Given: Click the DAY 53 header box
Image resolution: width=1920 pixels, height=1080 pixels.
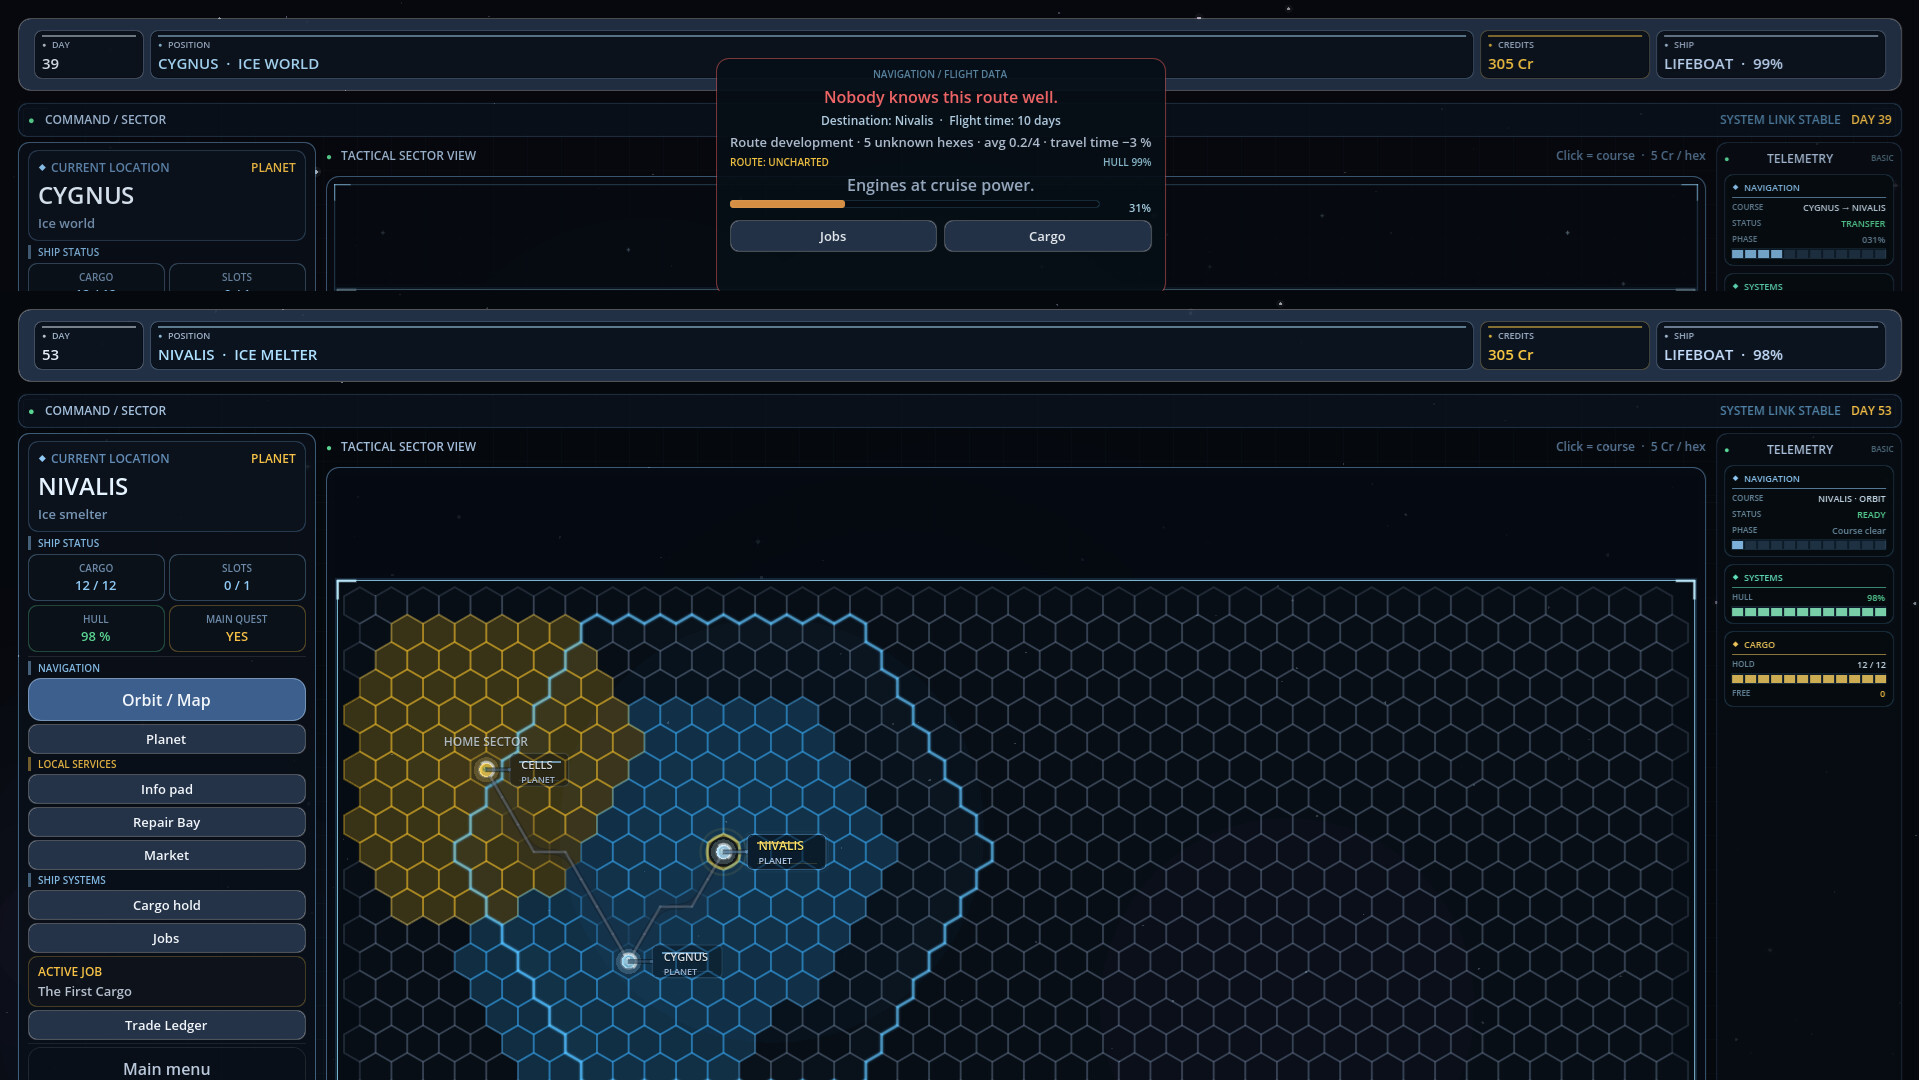Looking at the screenshot, I should [x=89, y=346].
